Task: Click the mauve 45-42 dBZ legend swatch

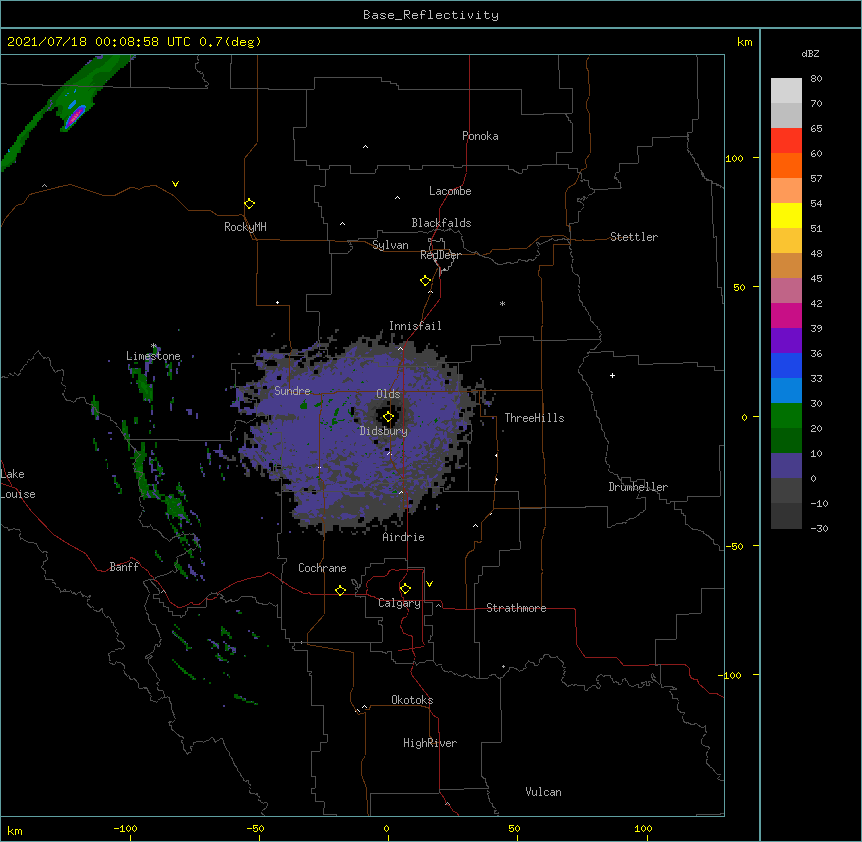Action: [x=786, y=290]
